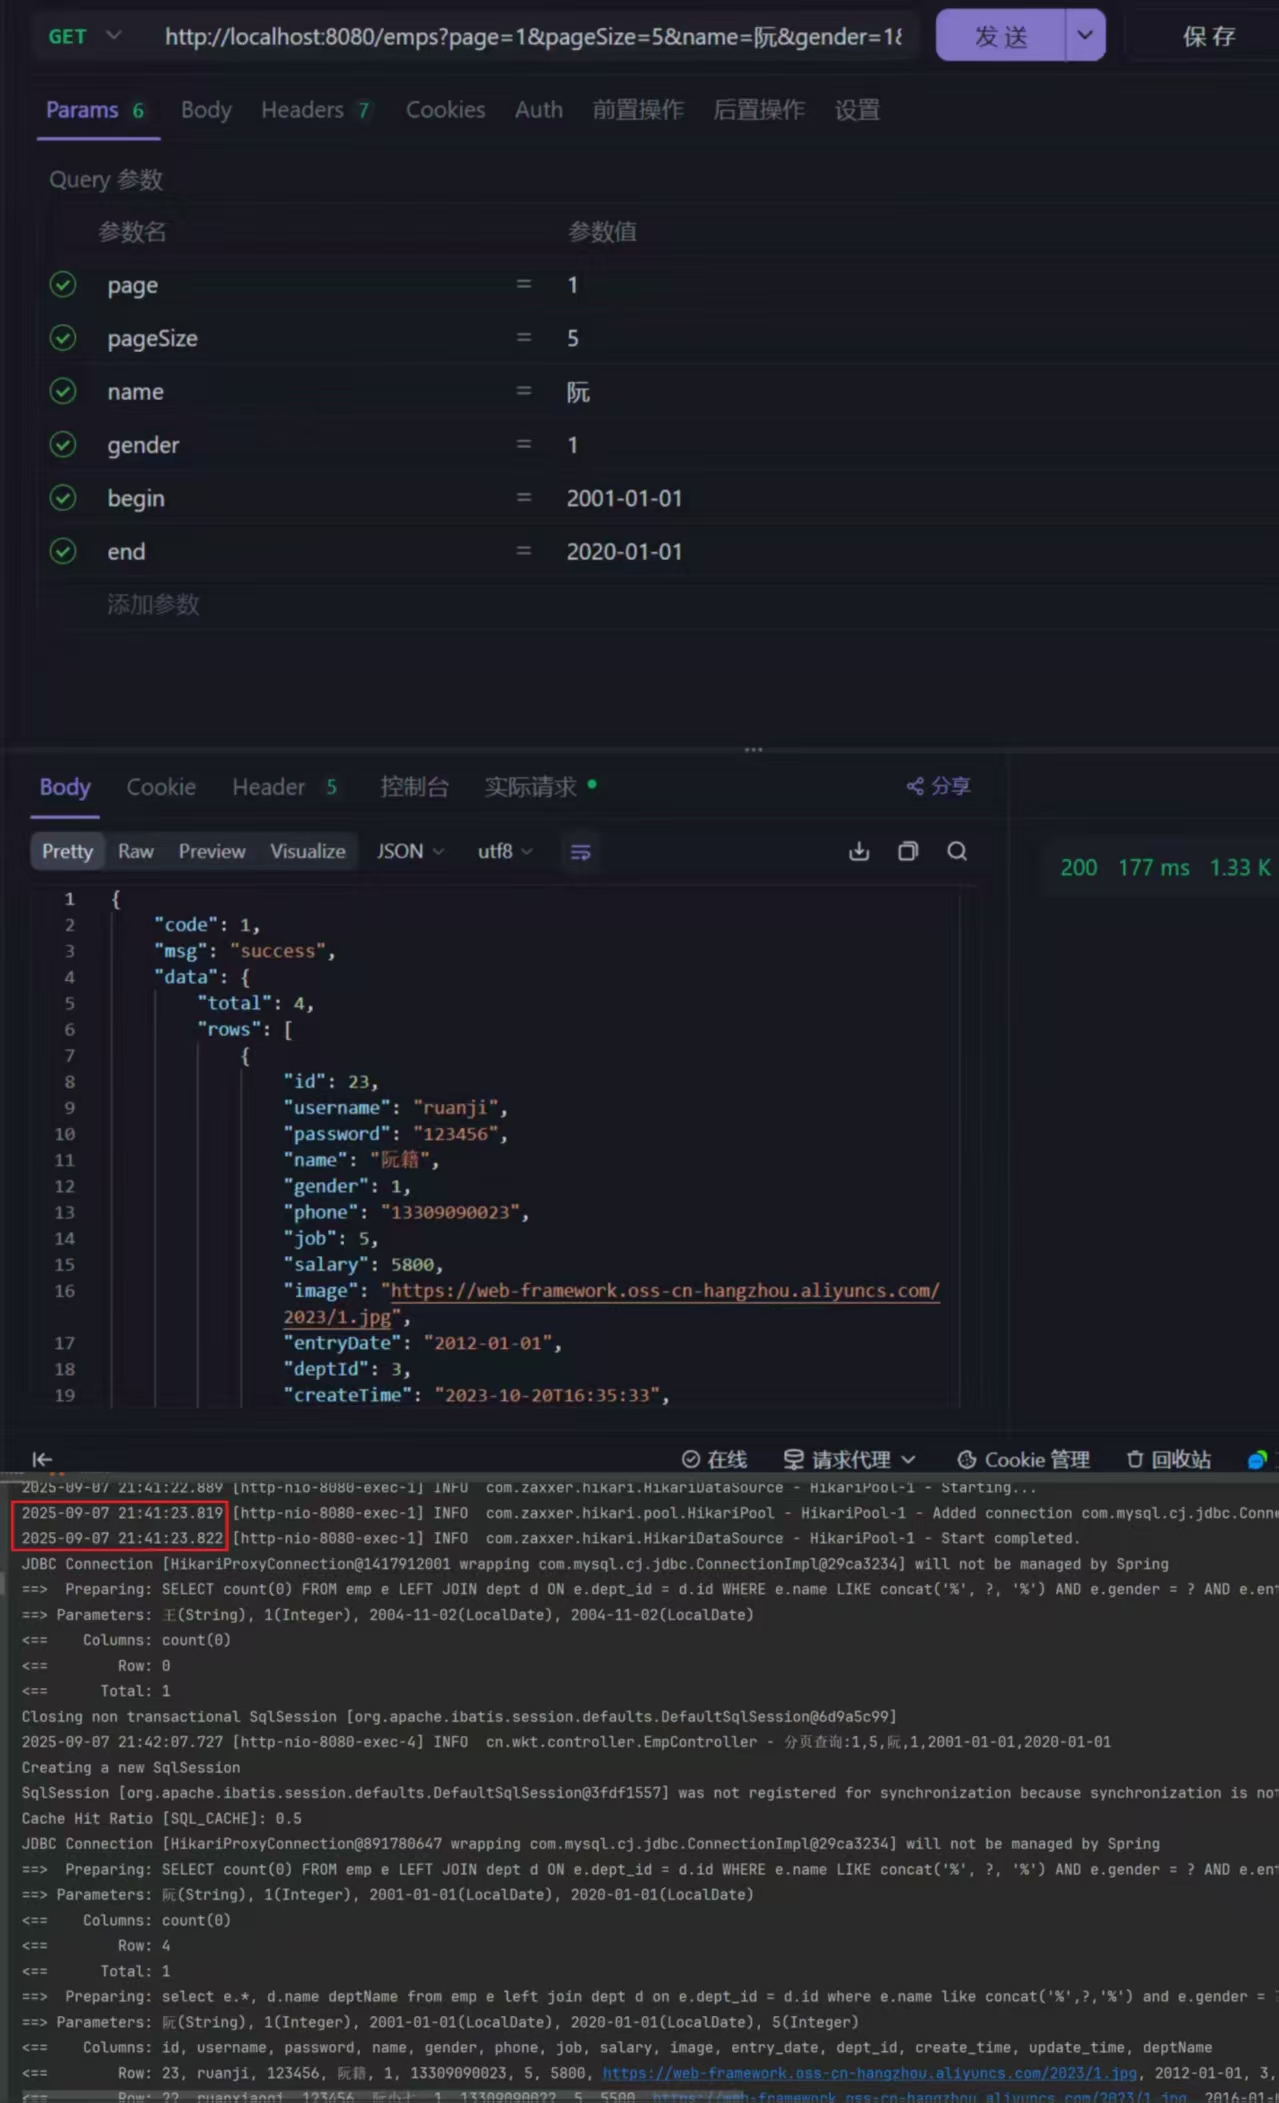Open the recycle bin (回收站)
The width and height of the screenshot is (1279, 2103).
pos(1168,1460)
